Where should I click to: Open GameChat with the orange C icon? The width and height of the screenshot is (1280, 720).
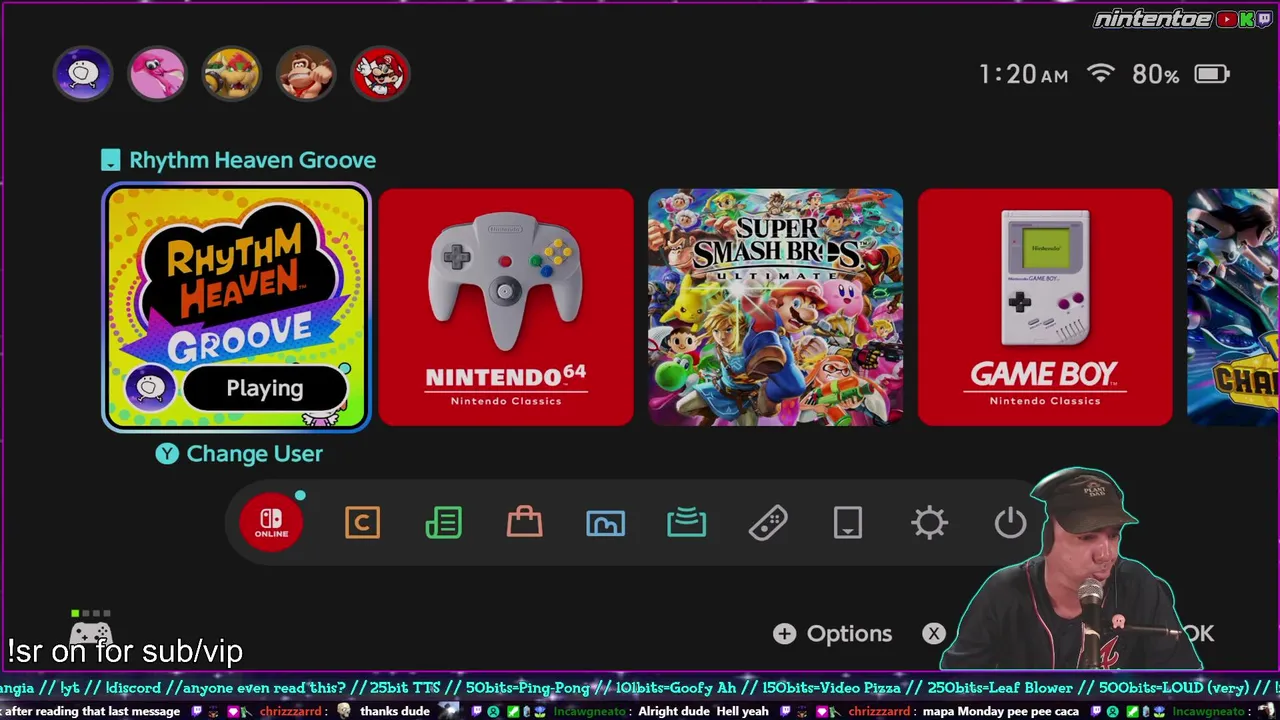[362, 523]
